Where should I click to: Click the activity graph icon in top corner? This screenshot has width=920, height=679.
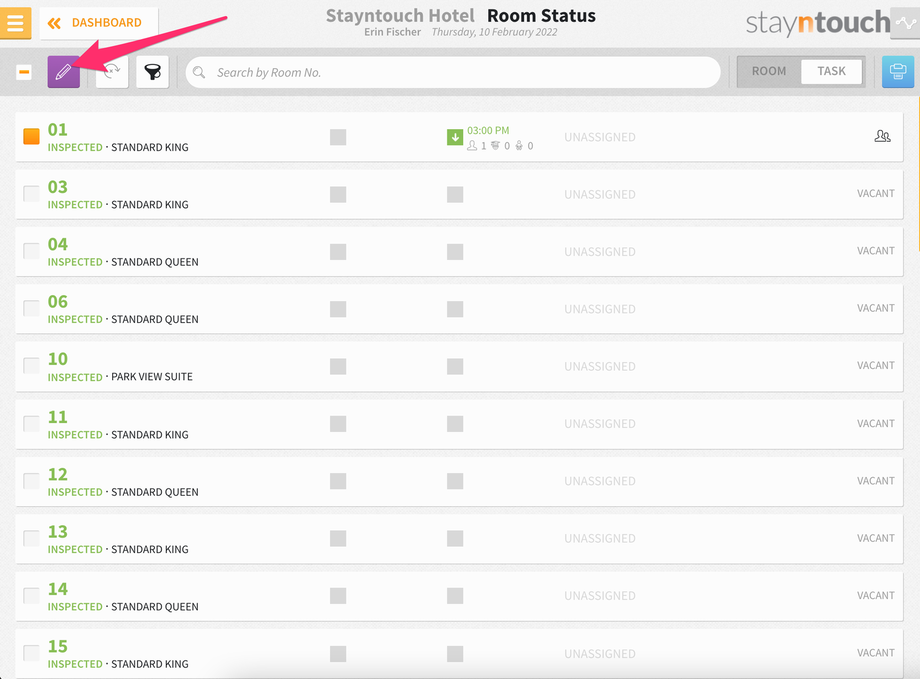pos(906,23)
